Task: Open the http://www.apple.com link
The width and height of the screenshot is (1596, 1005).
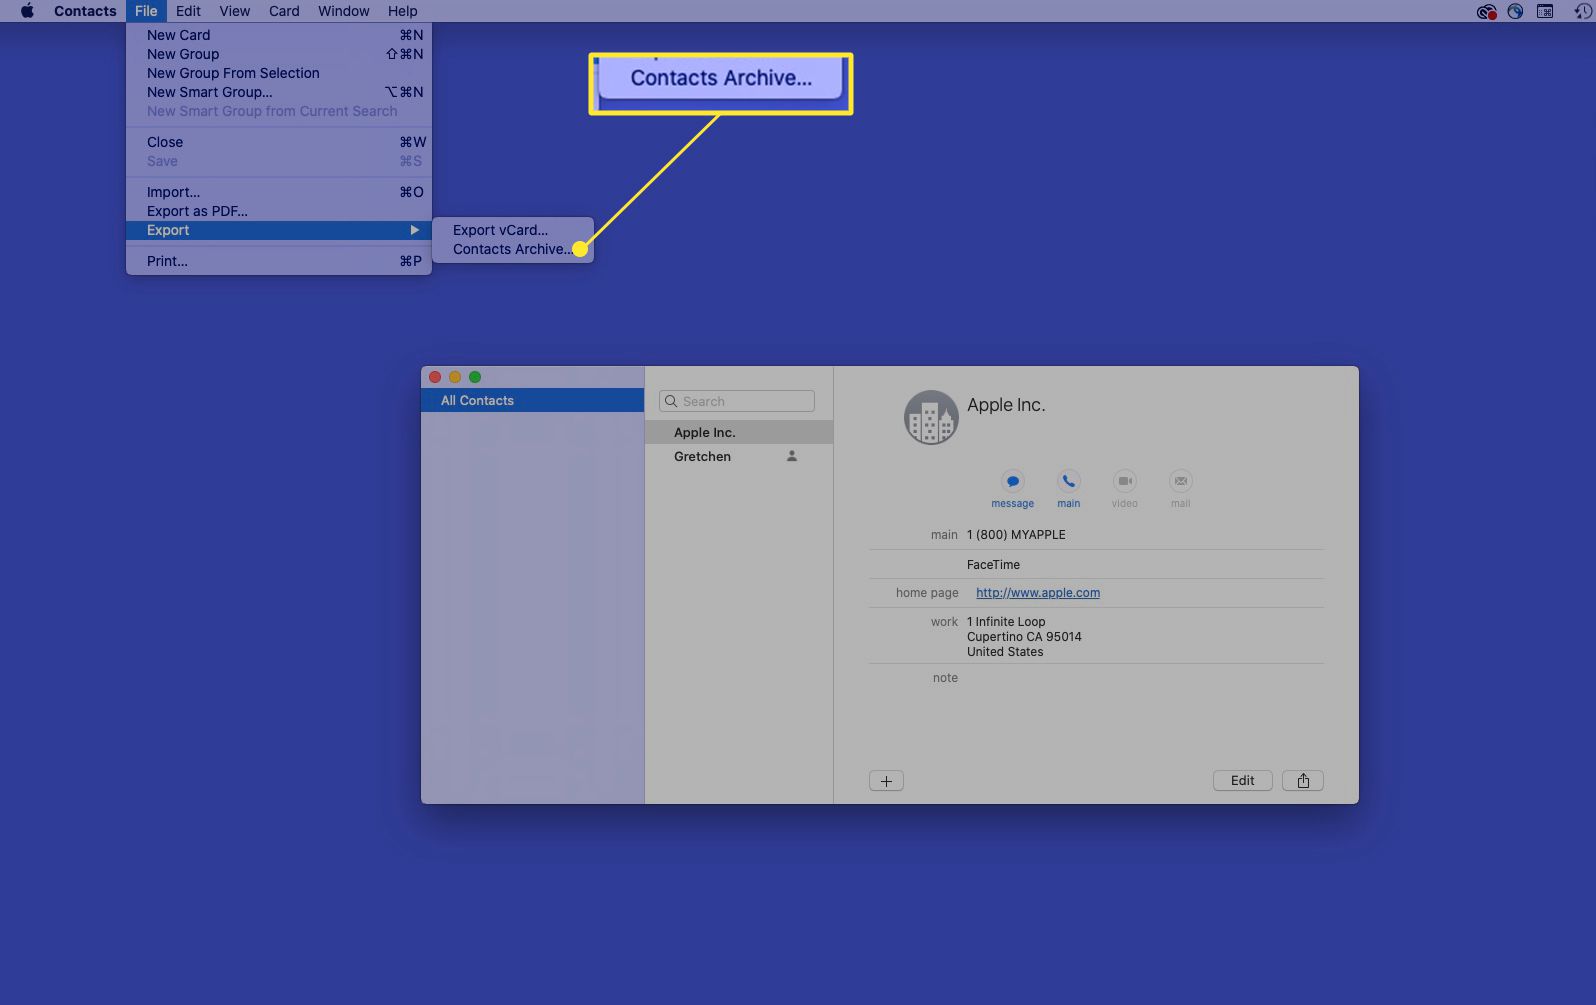Action: [x=1038, y=593]
